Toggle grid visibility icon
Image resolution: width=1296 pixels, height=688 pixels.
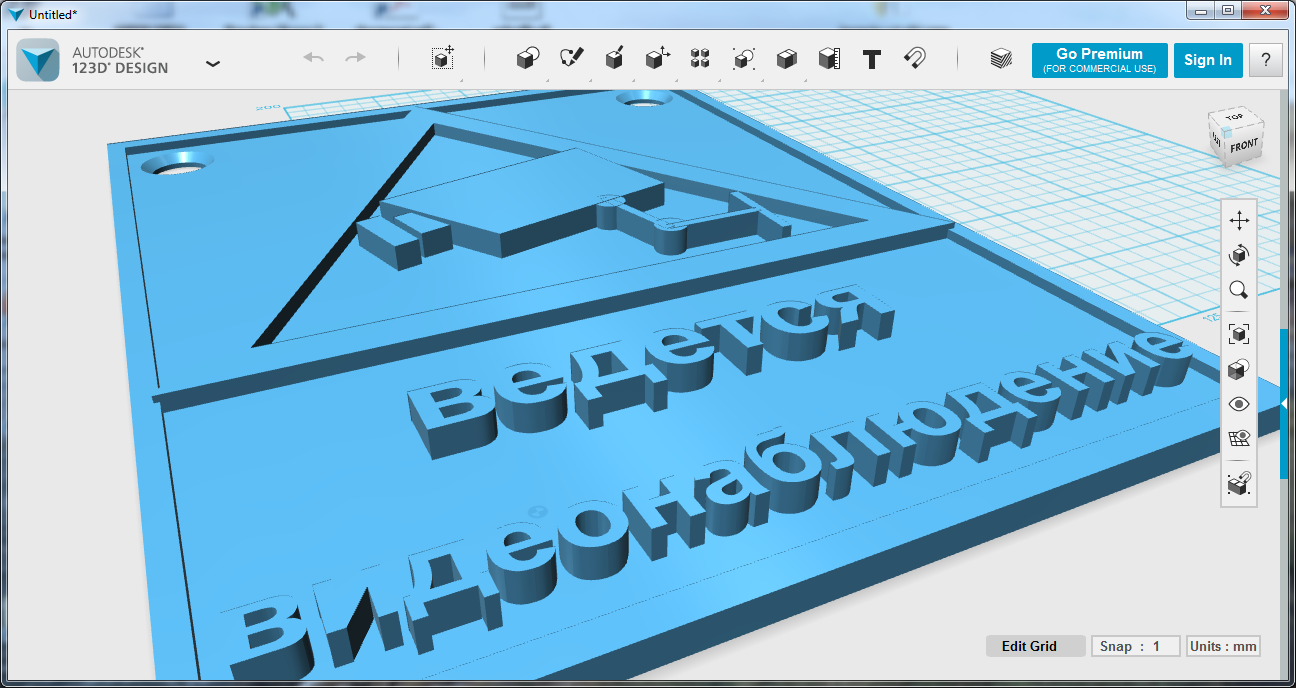[1239, 438]
